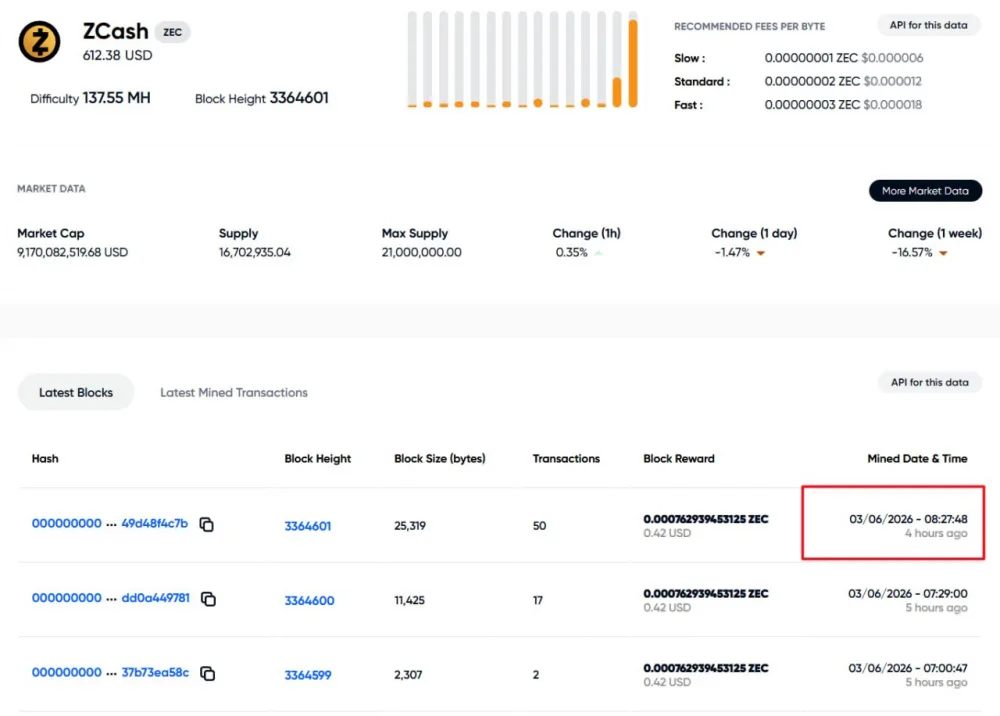
Task: Select block size 11,425
Action: point(409,601)
